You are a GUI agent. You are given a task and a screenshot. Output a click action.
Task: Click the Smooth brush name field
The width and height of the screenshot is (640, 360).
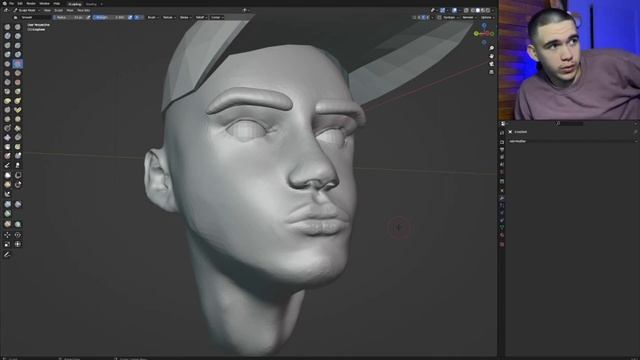[x=35, y=18]
